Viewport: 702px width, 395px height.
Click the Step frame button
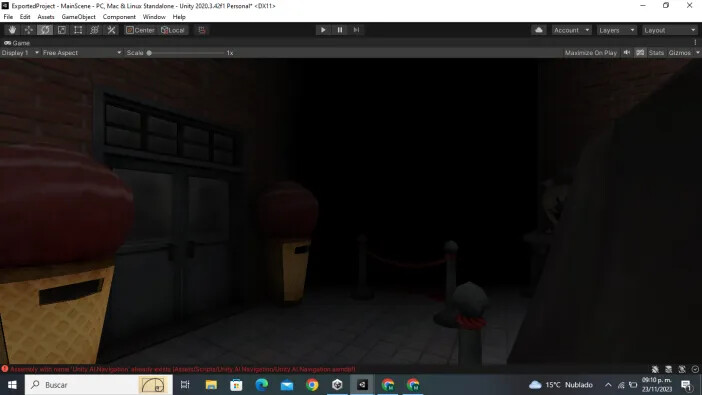tap(356, 30)
